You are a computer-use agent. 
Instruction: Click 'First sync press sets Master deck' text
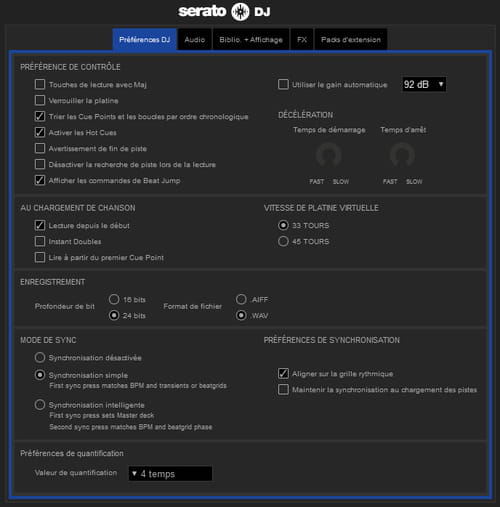(102, 416)
